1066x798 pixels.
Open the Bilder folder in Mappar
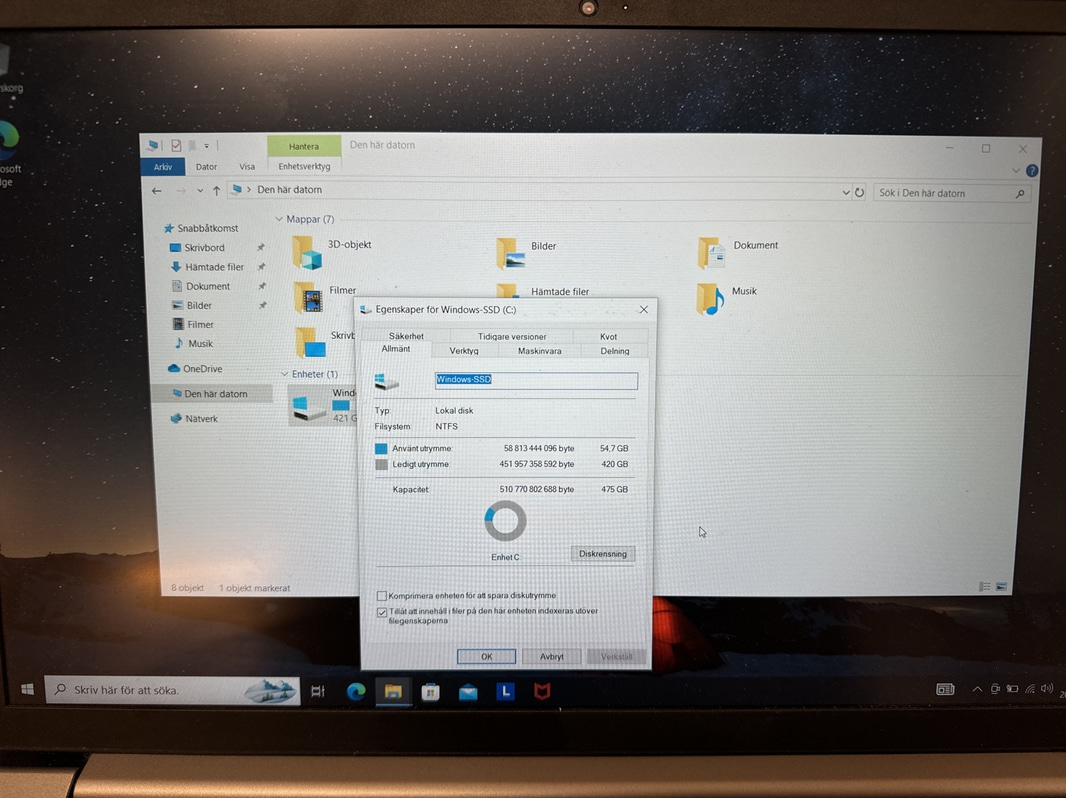(511, 253)
